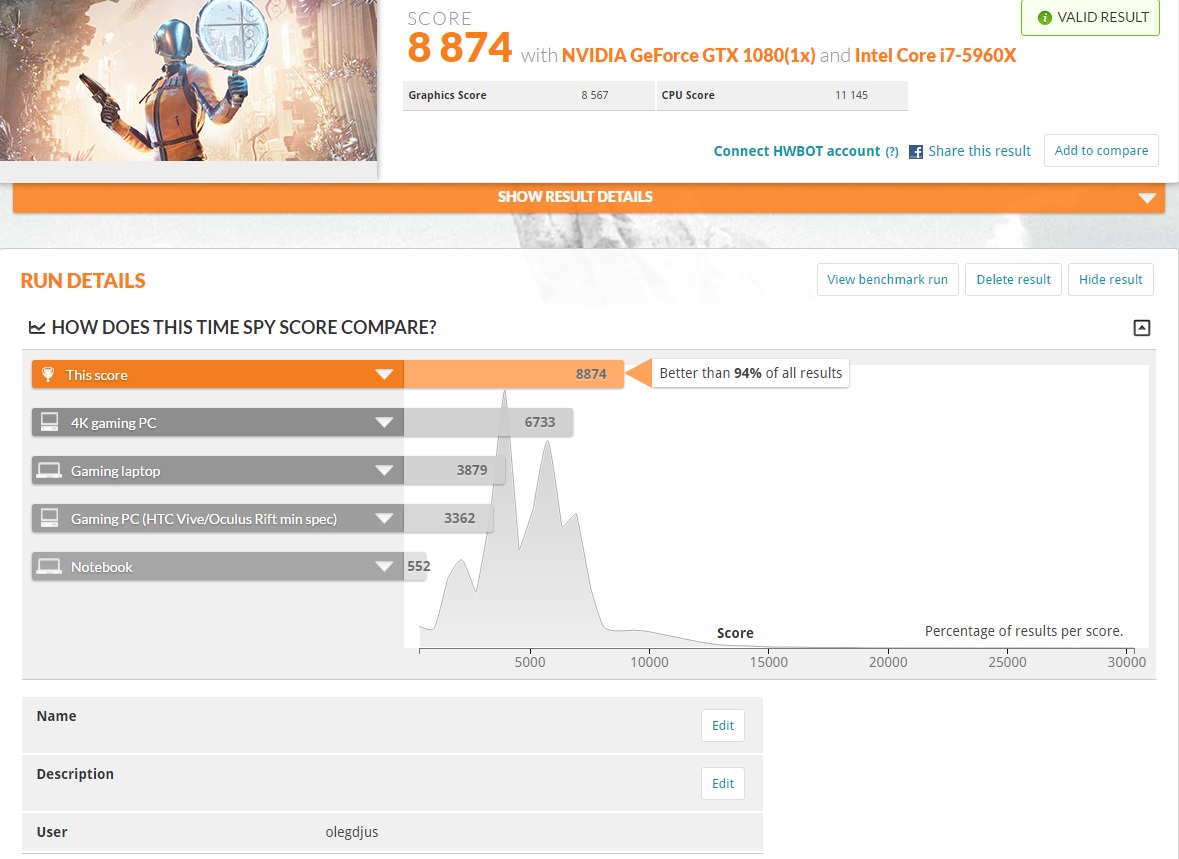1179x859 pixels.
Task: Click Intel Core i7-5960X link
Action: pos(935,56)
